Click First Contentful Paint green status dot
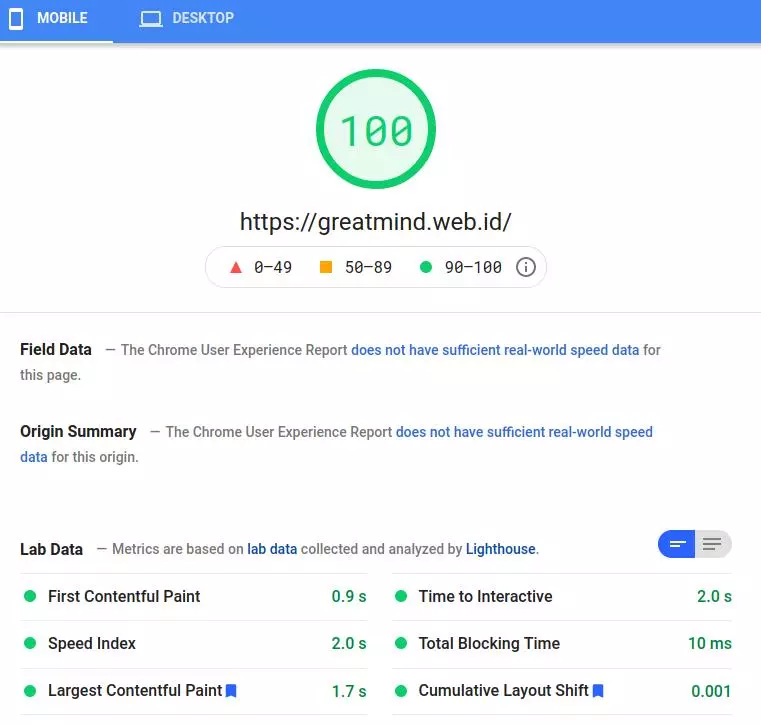The height and width of the screenshot is (725, 761). tap(30, 596)
